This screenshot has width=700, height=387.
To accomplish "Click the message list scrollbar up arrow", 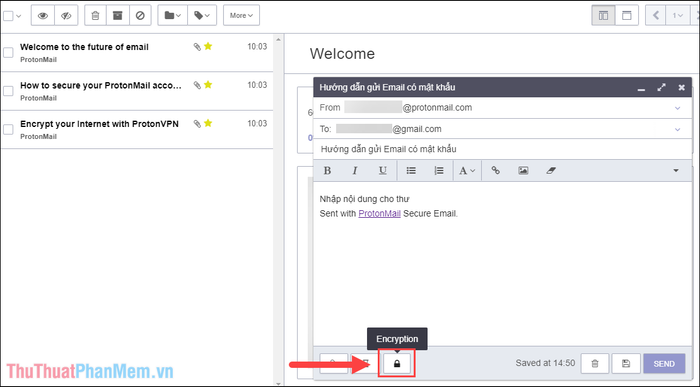I will pos(279,39).
